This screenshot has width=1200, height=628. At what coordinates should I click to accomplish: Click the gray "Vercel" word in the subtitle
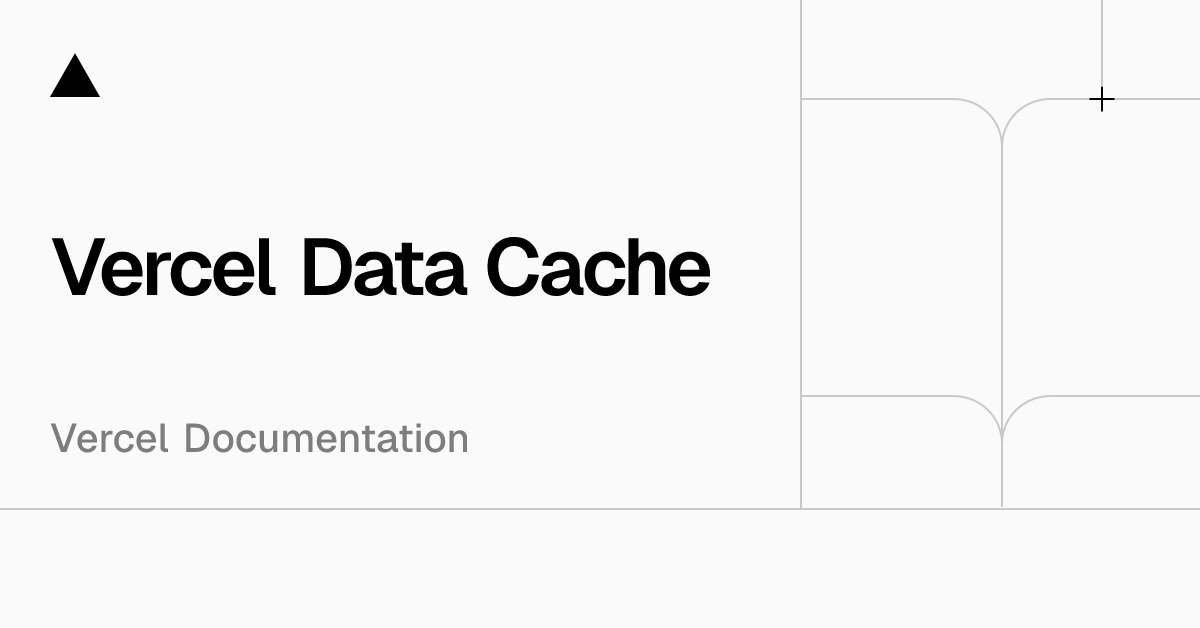click(x=110, y=439)
